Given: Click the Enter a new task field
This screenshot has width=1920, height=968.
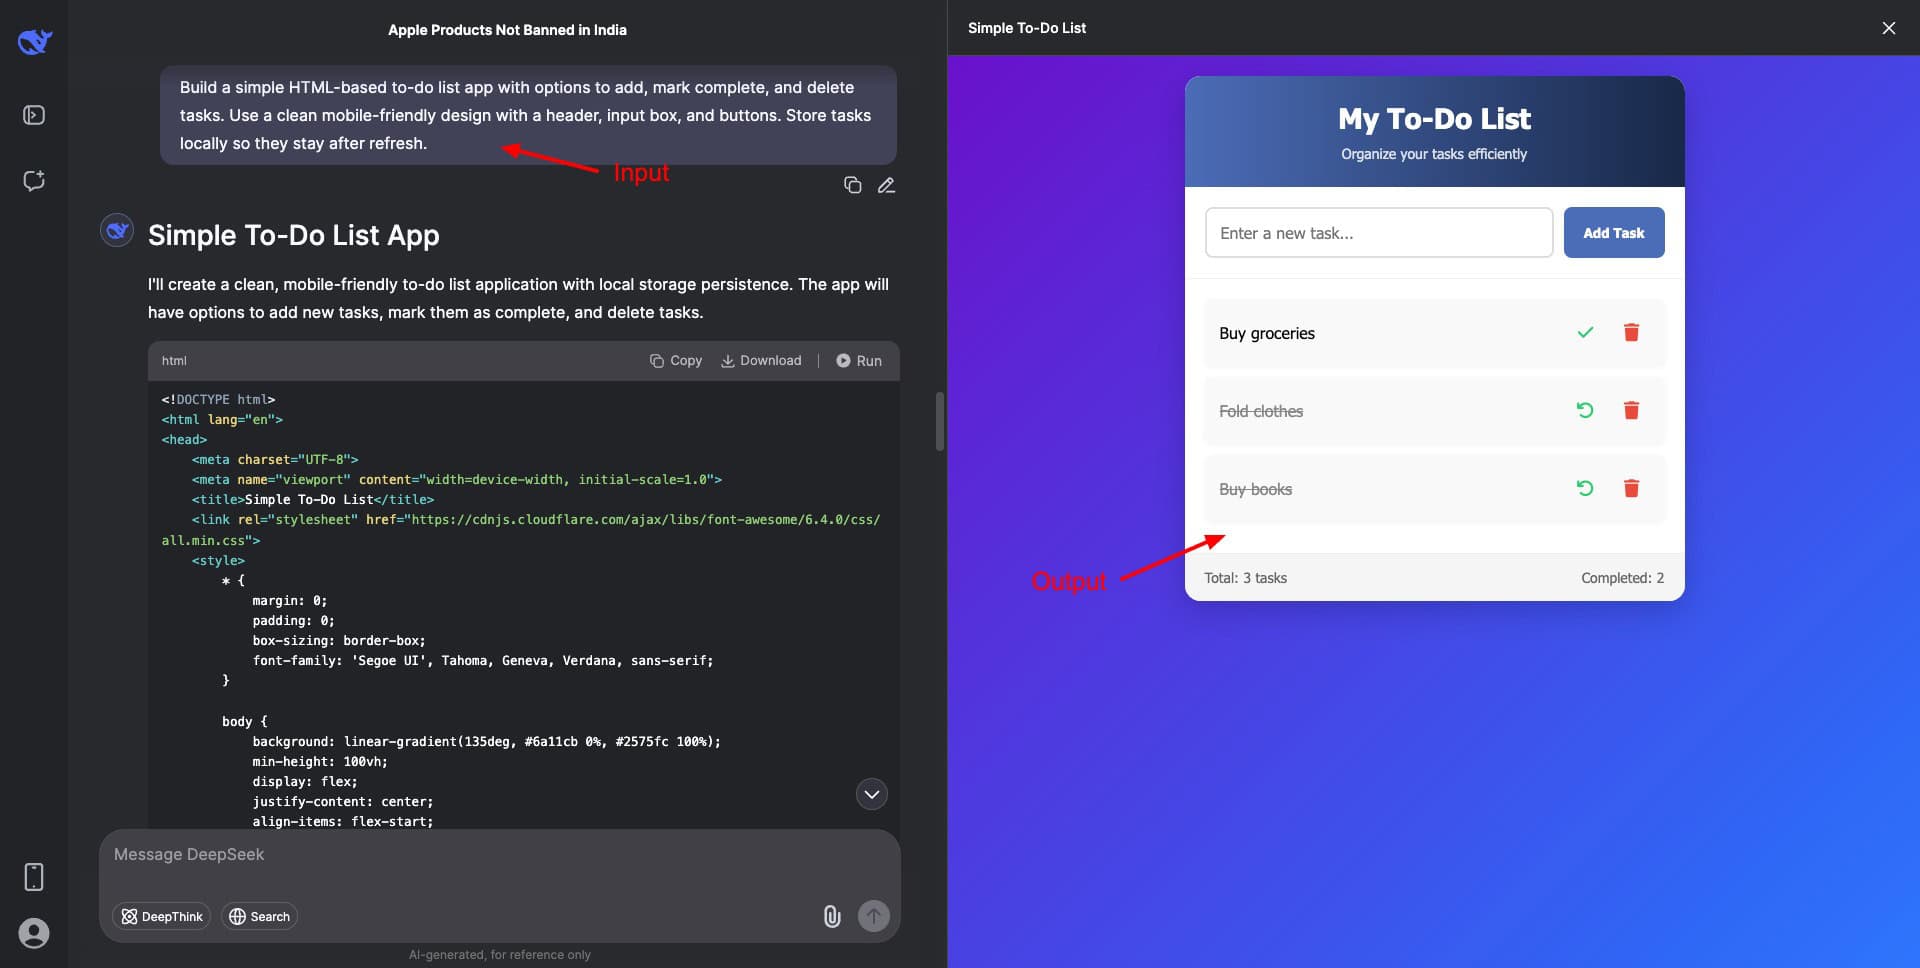Looking at the screenshot, I should (x=1378, y=233).
